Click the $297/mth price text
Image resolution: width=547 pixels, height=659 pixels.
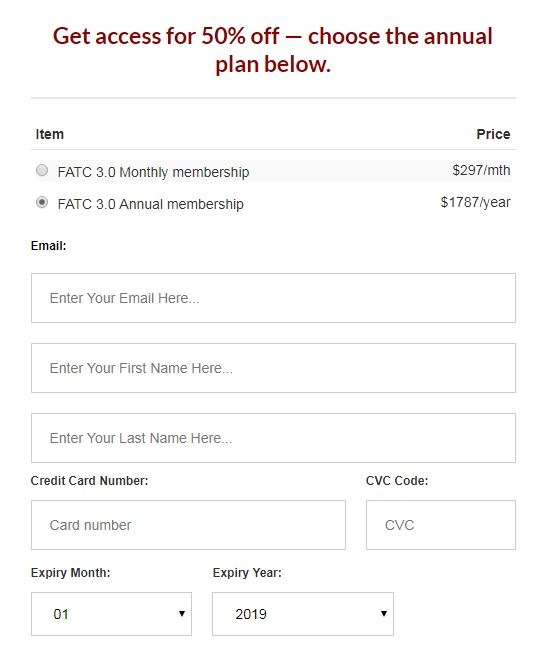coord(481,170)
